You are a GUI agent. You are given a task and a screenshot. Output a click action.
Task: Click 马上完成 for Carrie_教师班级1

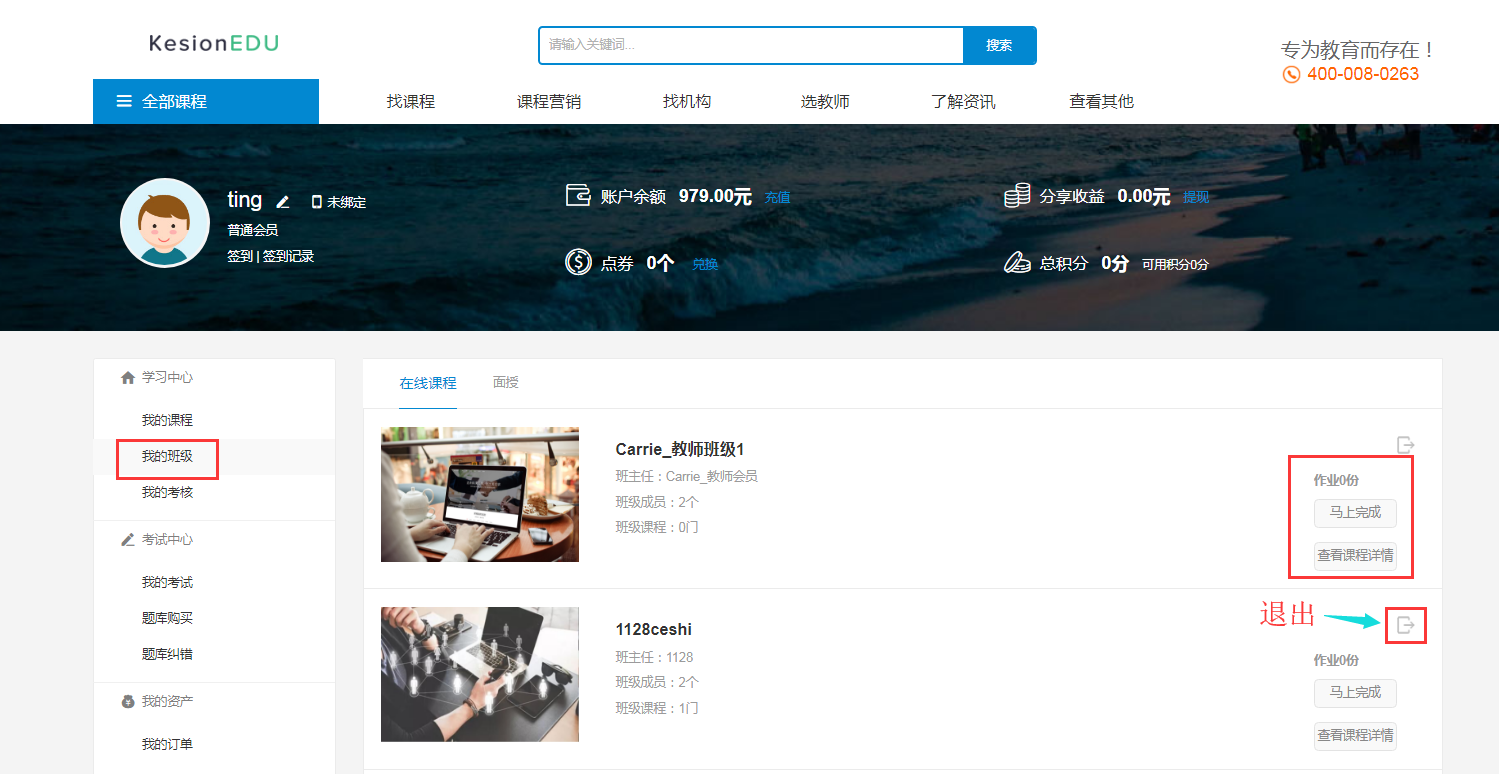[x=1354, y=512]
